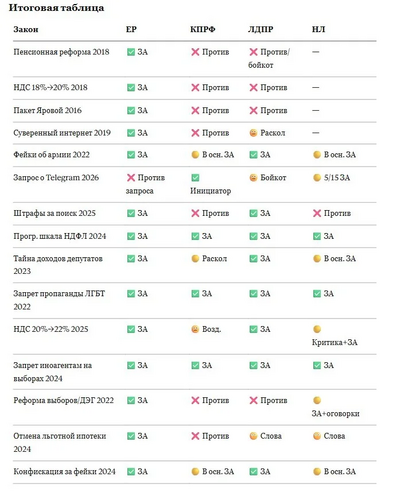Viewport: 400px width, 492px height.
Task: Click the Итоговая таблица heading
Action: 56,8
